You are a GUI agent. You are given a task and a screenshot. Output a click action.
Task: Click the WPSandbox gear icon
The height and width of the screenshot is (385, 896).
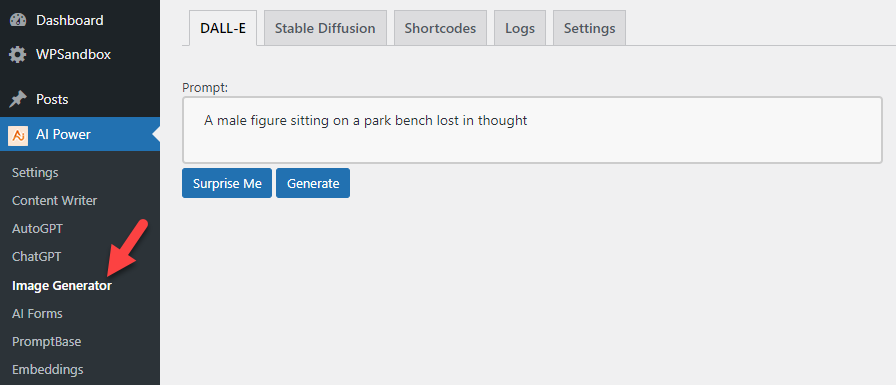point(18,55)
